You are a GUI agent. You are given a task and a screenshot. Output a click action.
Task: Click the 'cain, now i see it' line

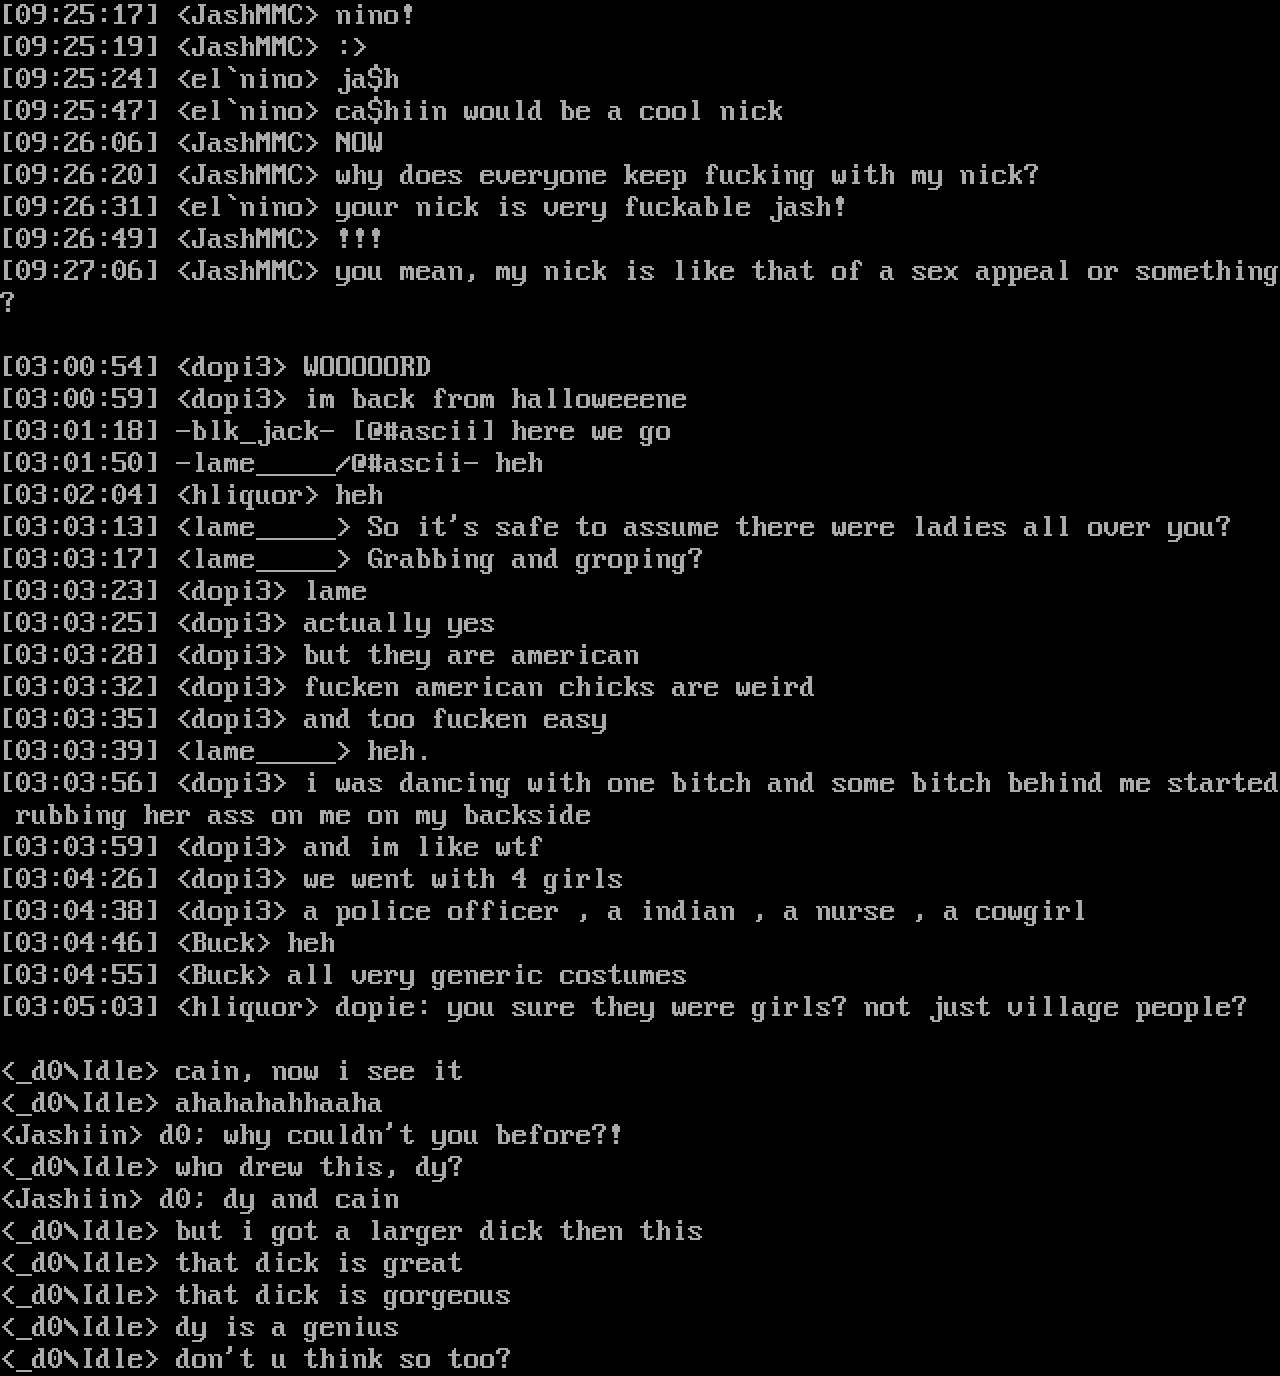(319, 1071)
